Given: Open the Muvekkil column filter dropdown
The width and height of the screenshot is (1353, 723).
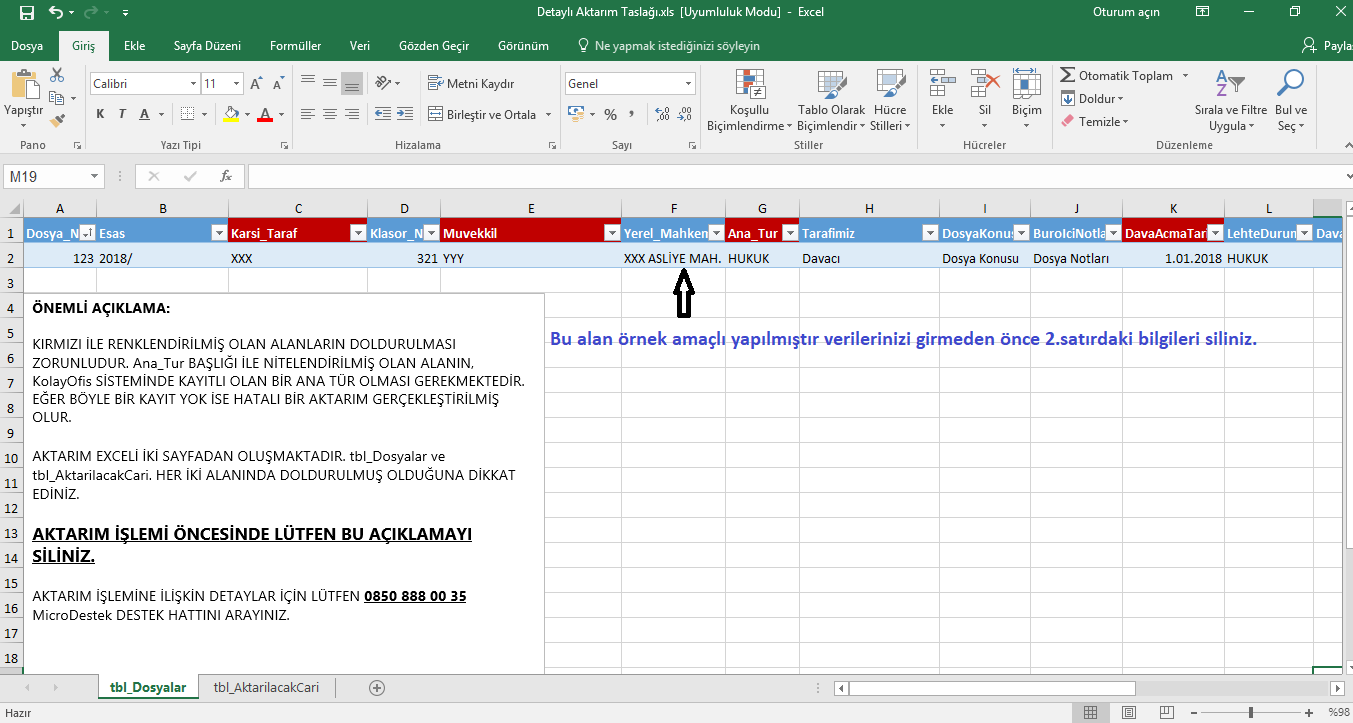Looking at the screenshot, I should click(611, 233).
